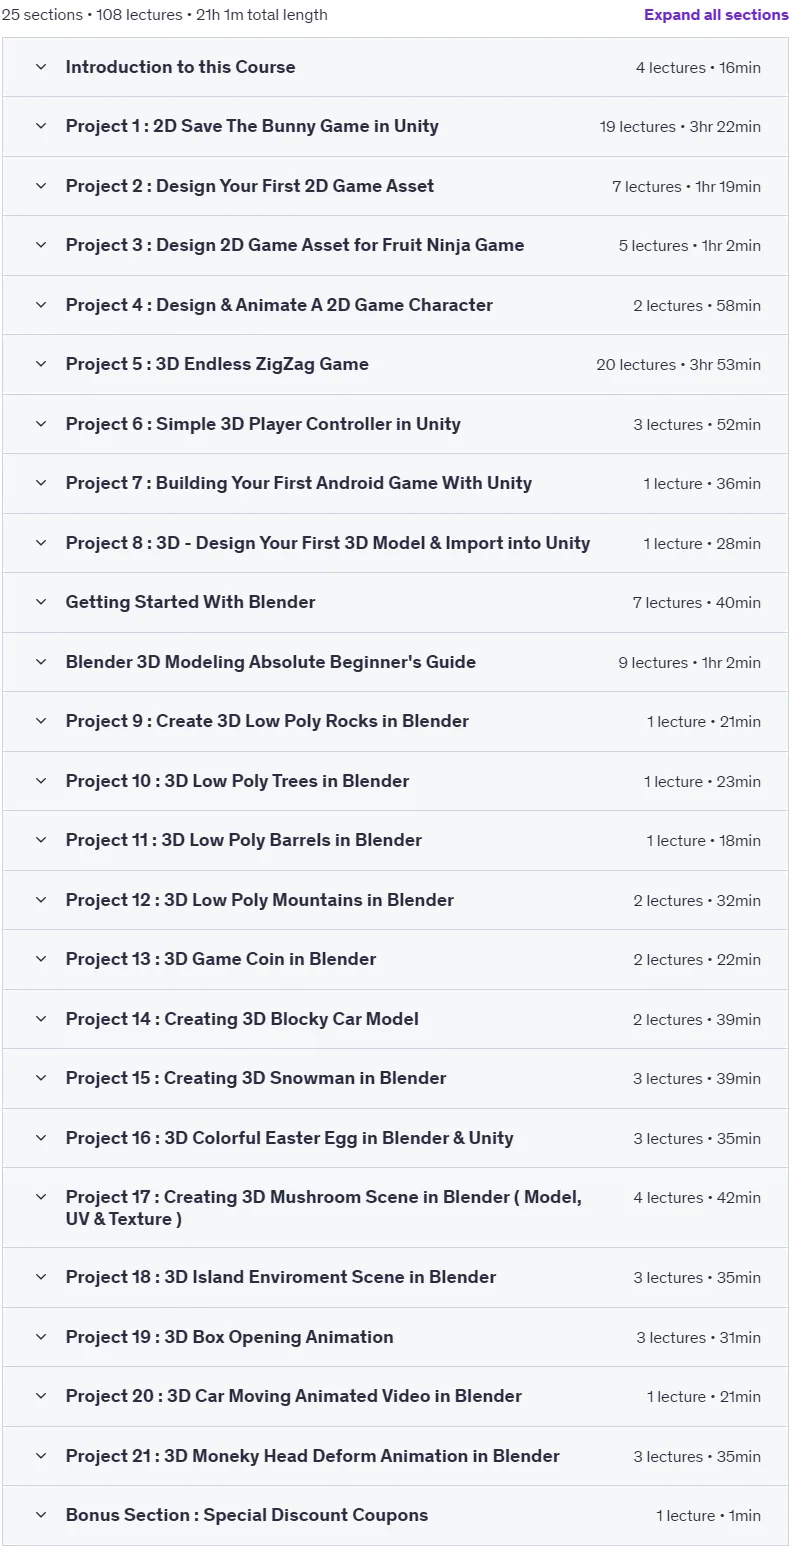Image resolution: width=792 pixels, height=1548 pixels.
Task: Click chevron beside Project 13 Game Coin
Action: pyautogui.click(x=41, y=959)
